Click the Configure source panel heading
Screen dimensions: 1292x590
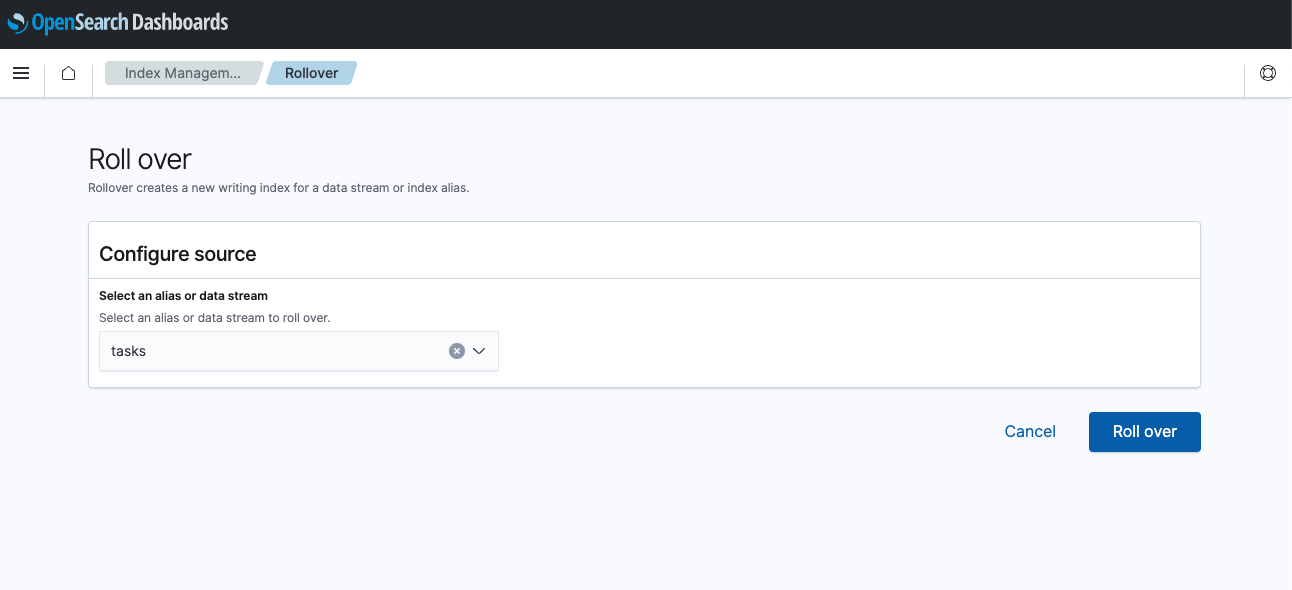click(x=177, y=254)
